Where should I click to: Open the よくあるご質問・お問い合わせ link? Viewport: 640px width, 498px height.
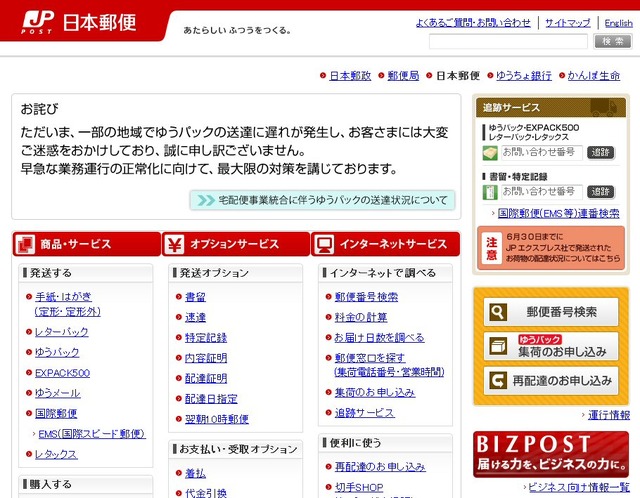click(x=473, y=22)
